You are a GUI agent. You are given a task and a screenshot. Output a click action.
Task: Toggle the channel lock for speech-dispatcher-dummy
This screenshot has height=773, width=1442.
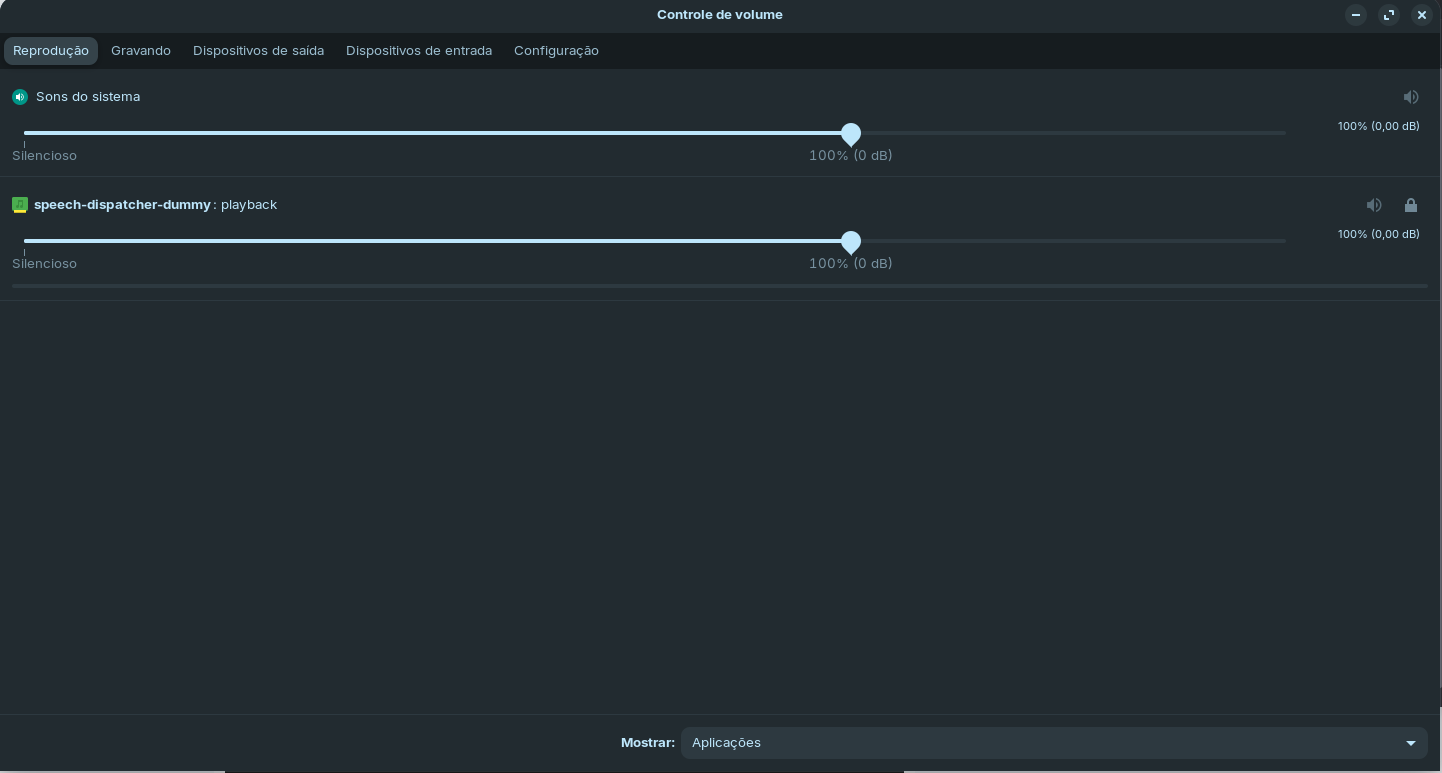1410,205
